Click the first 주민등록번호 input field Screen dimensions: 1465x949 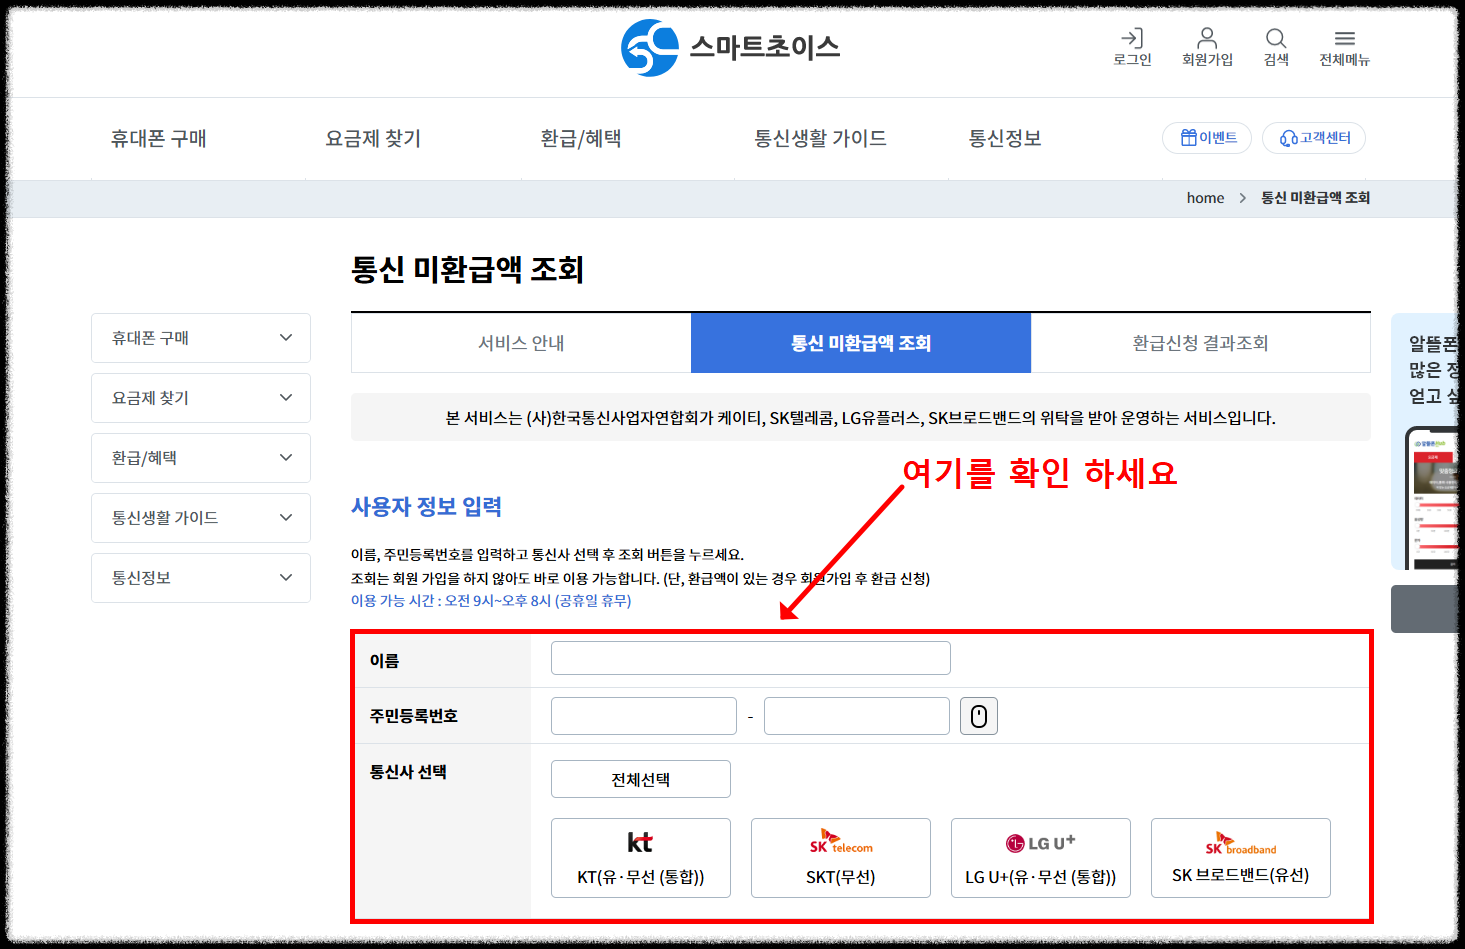(644, 716)
